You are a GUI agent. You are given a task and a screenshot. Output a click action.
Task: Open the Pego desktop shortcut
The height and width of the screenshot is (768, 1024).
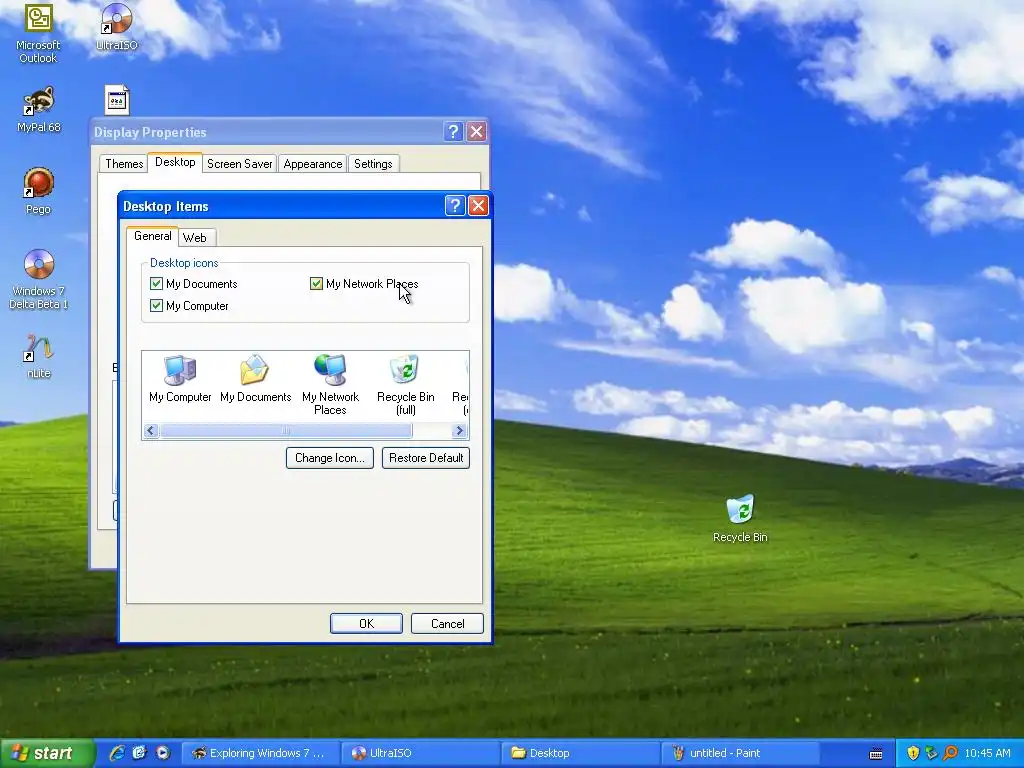point(38,191)
